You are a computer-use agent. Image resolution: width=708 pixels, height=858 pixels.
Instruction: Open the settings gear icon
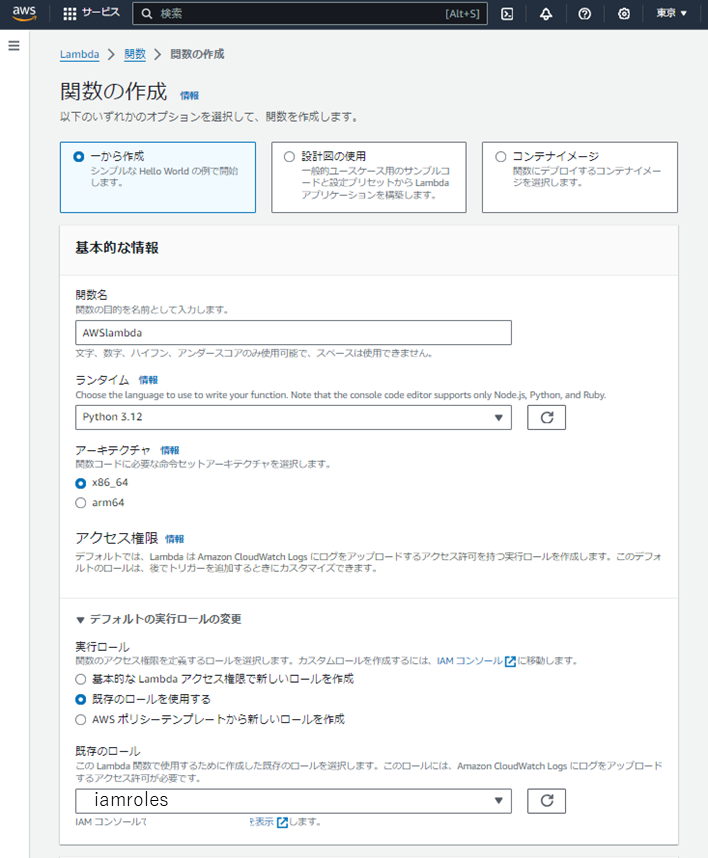pos(624,14)
